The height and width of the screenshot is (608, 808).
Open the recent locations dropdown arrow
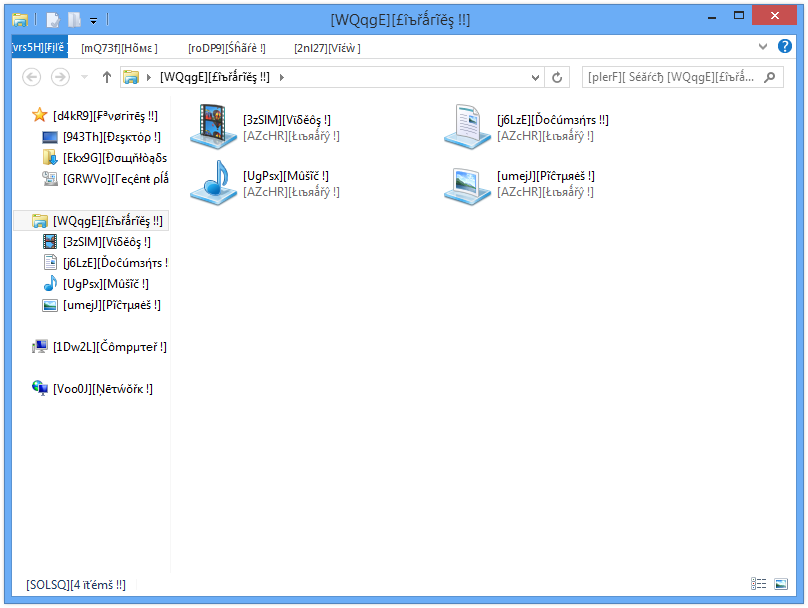click(85, 77)
